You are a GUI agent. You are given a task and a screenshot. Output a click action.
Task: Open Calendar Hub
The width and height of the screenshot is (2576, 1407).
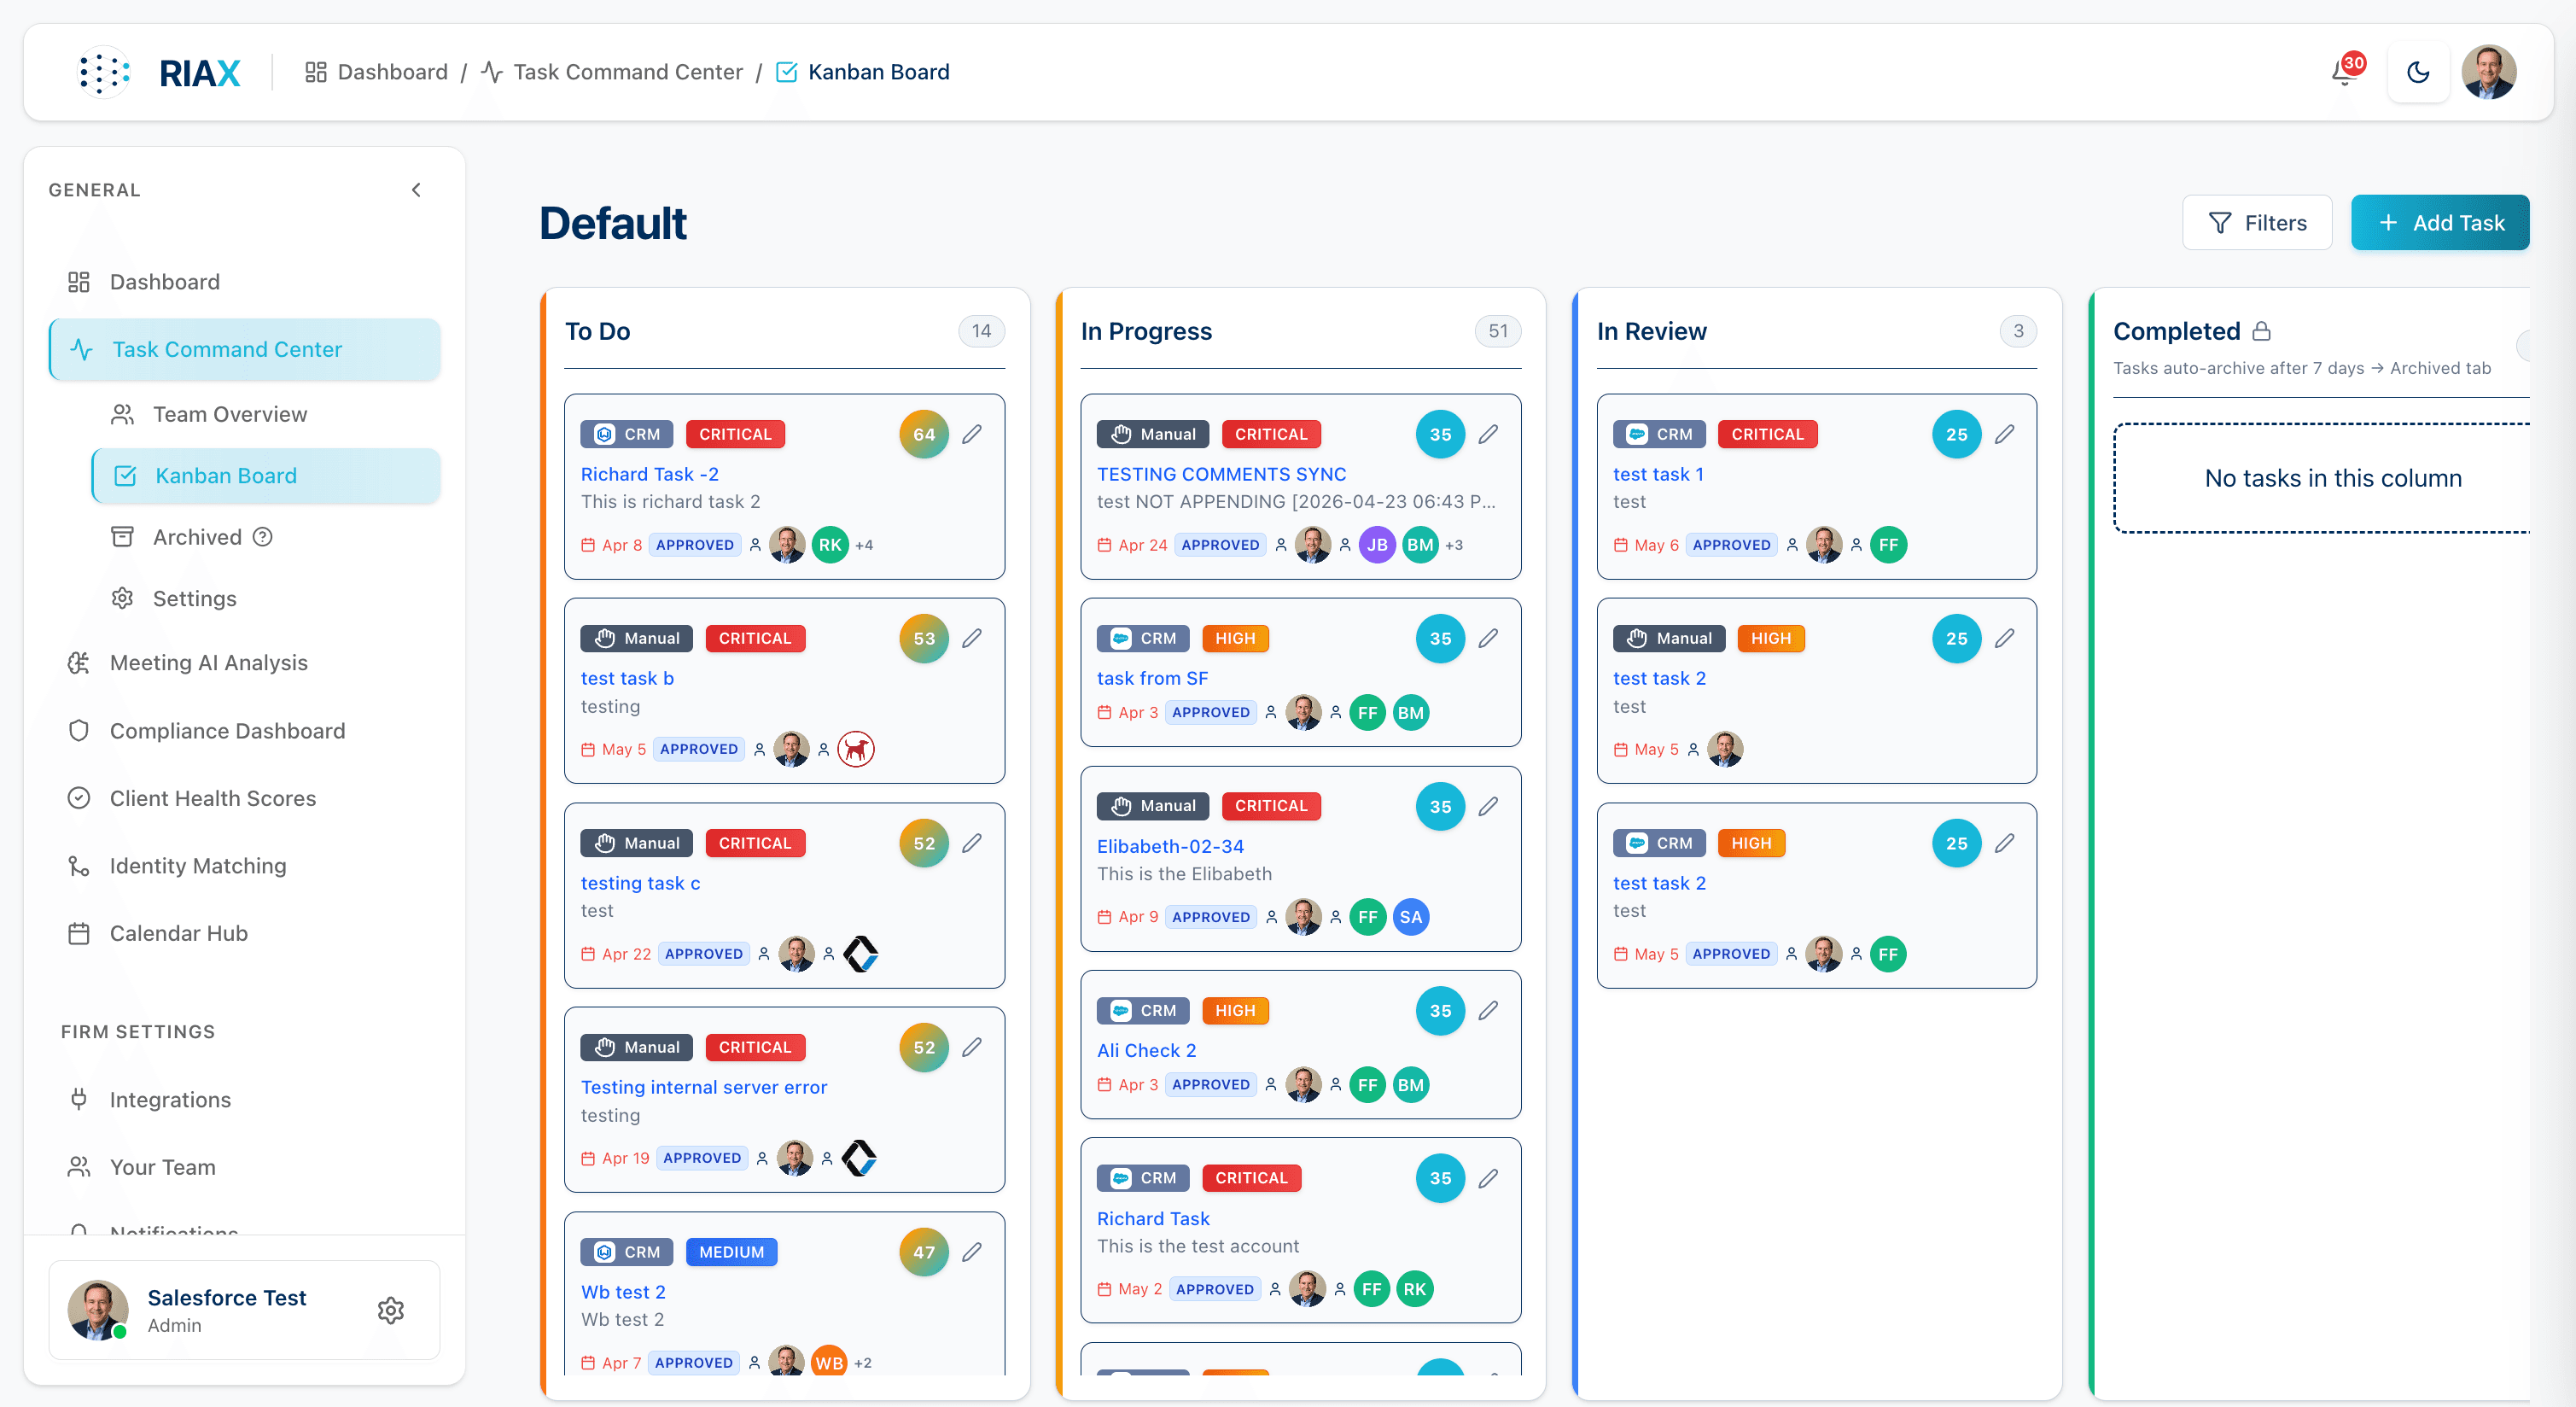[x=244, y=933]
